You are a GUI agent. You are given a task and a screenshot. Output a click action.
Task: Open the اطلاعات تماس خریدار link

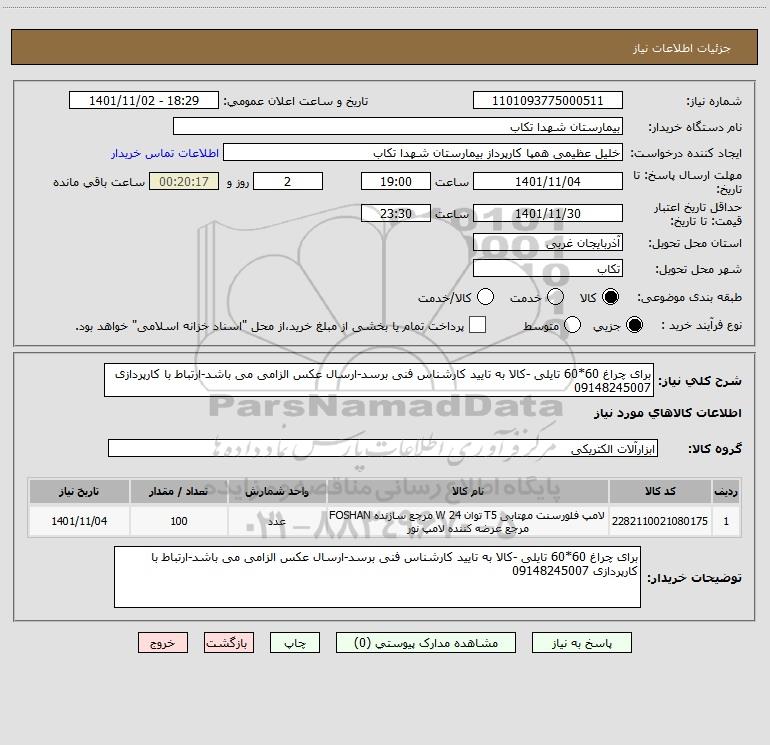click(x=165, y=153)
